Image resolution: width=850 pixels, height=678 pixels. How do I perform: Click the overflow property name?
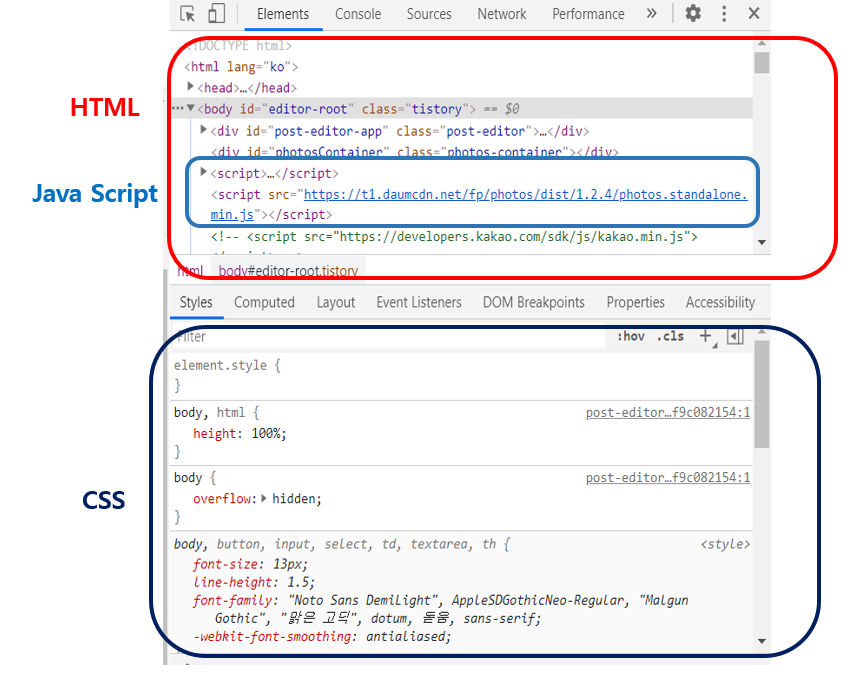[222, 499]
